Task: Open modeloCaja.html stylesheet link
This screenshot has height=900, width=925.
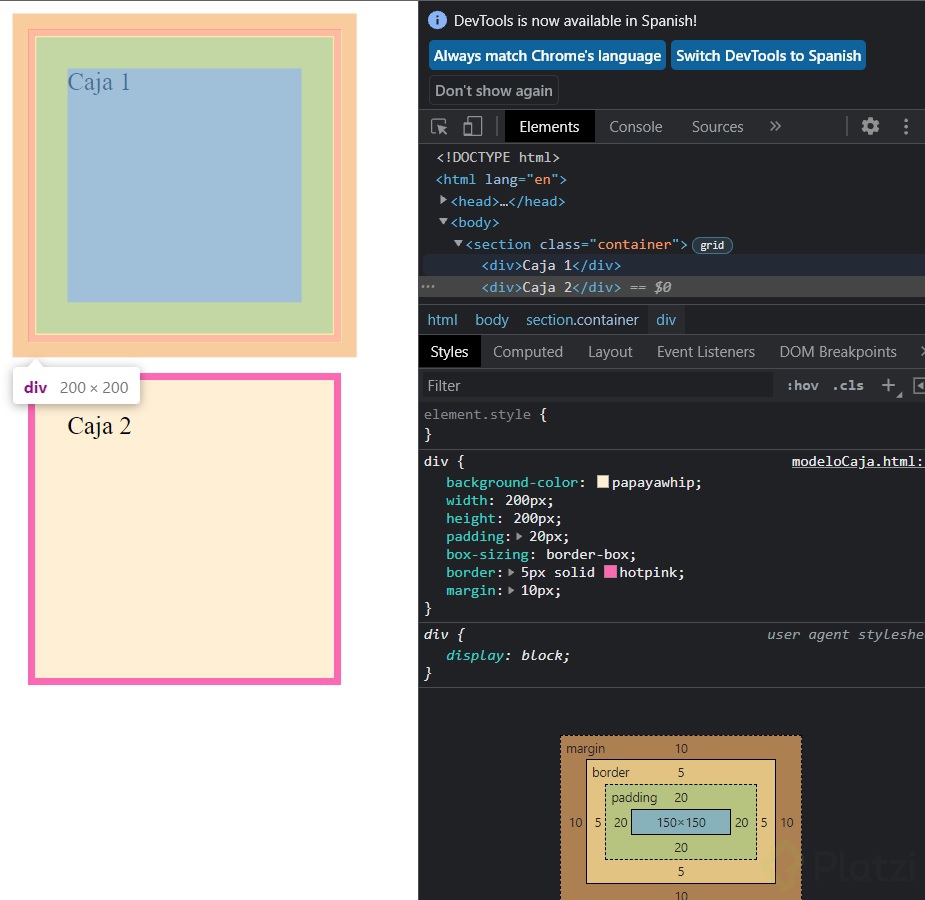Action: coord(853,461)
